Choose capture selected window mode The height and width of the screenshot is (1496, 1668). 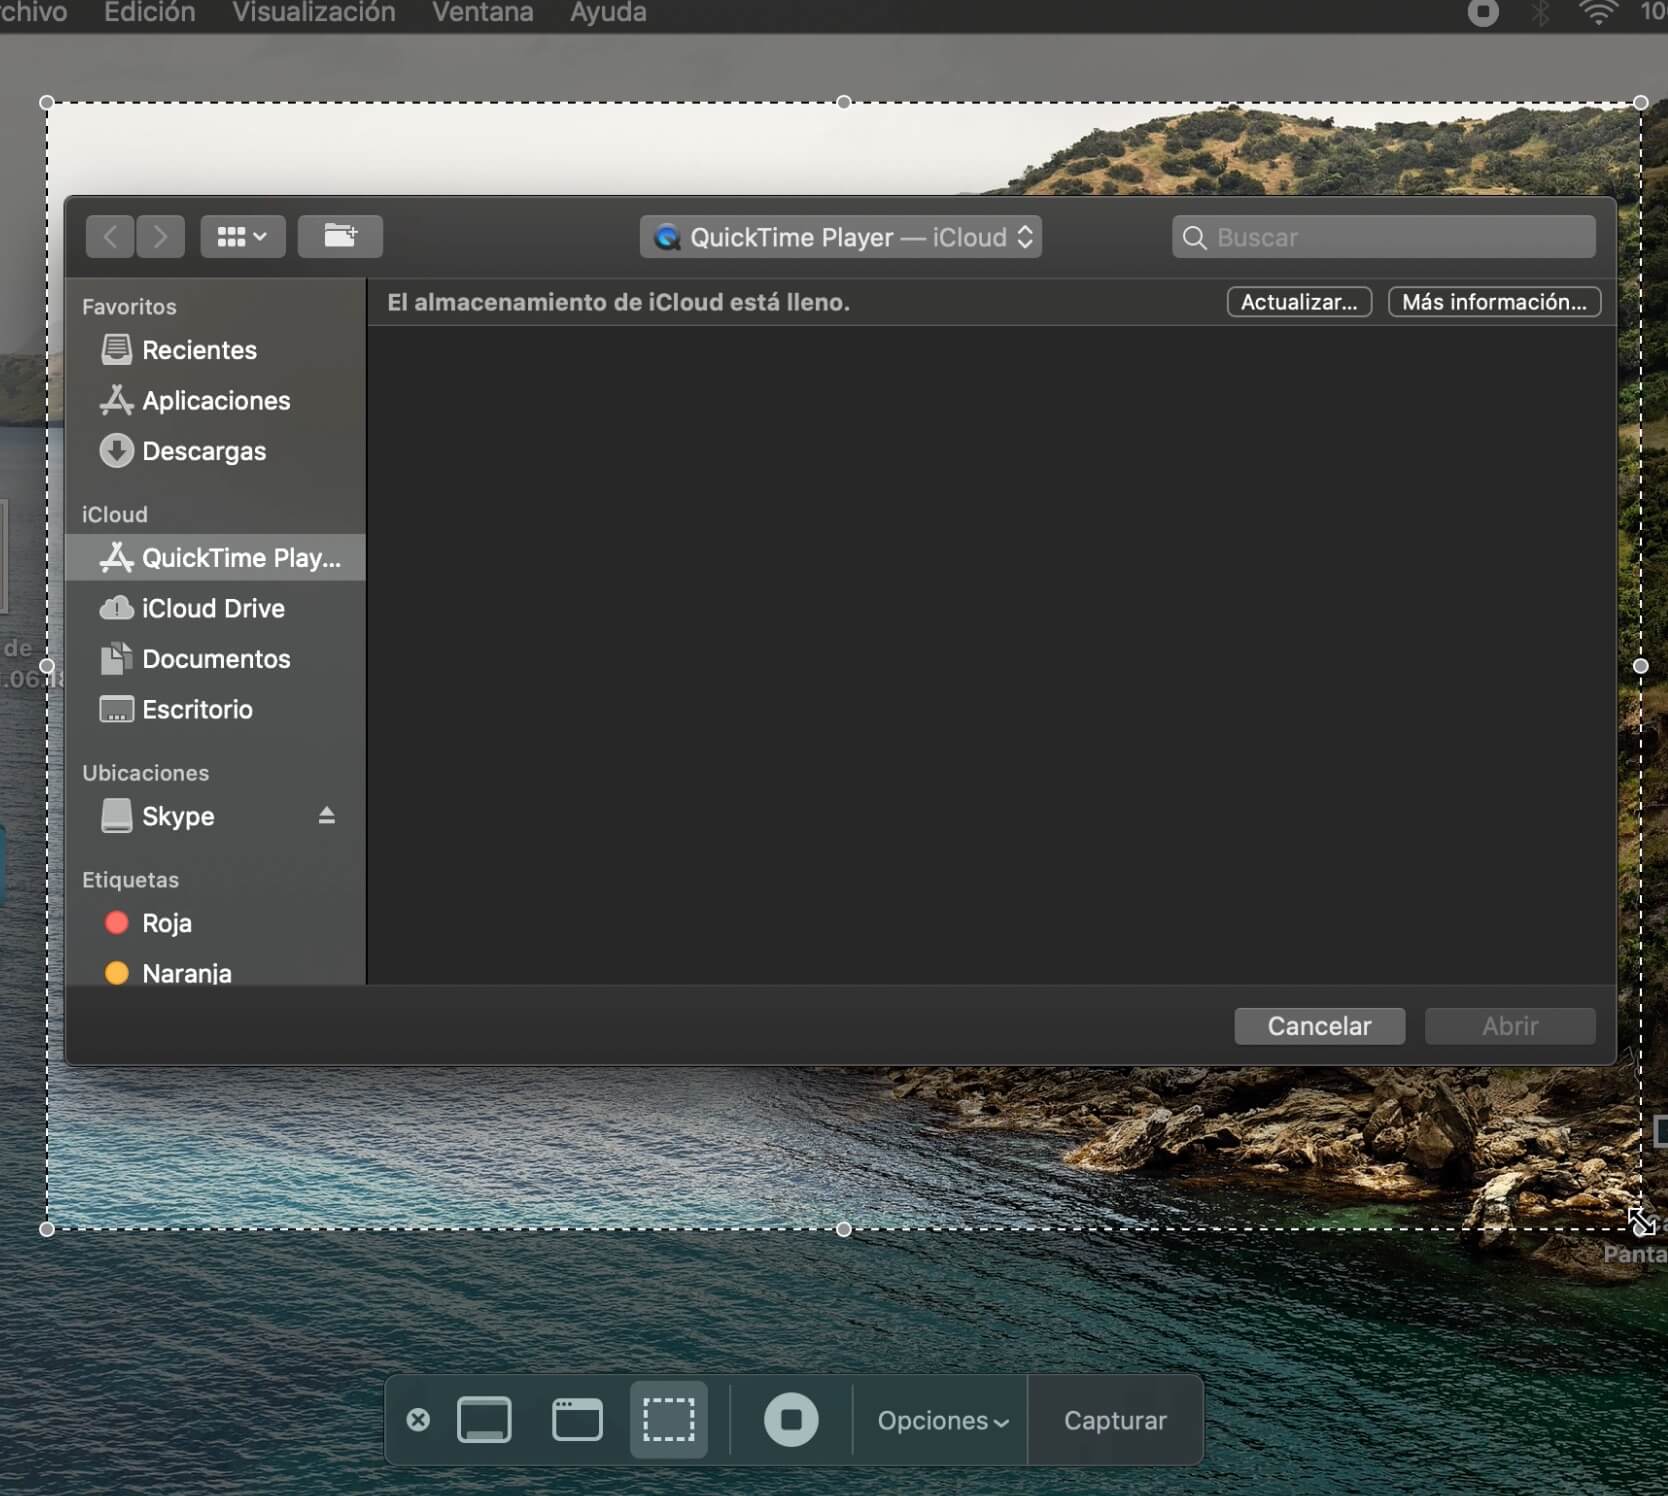point(577,1420)
